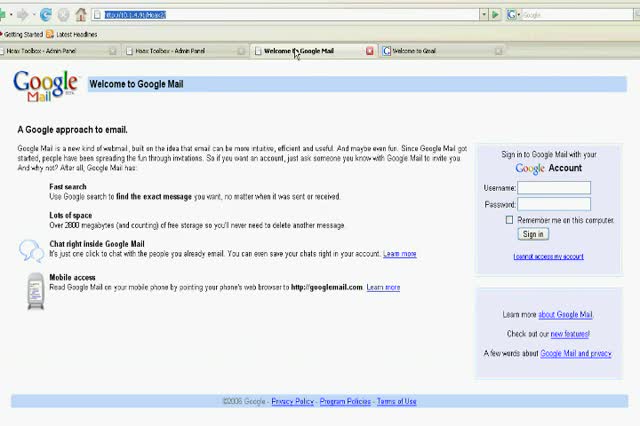Click the mobile phone icon
Screen dimensions: 640x426
(x=36, y=291)
